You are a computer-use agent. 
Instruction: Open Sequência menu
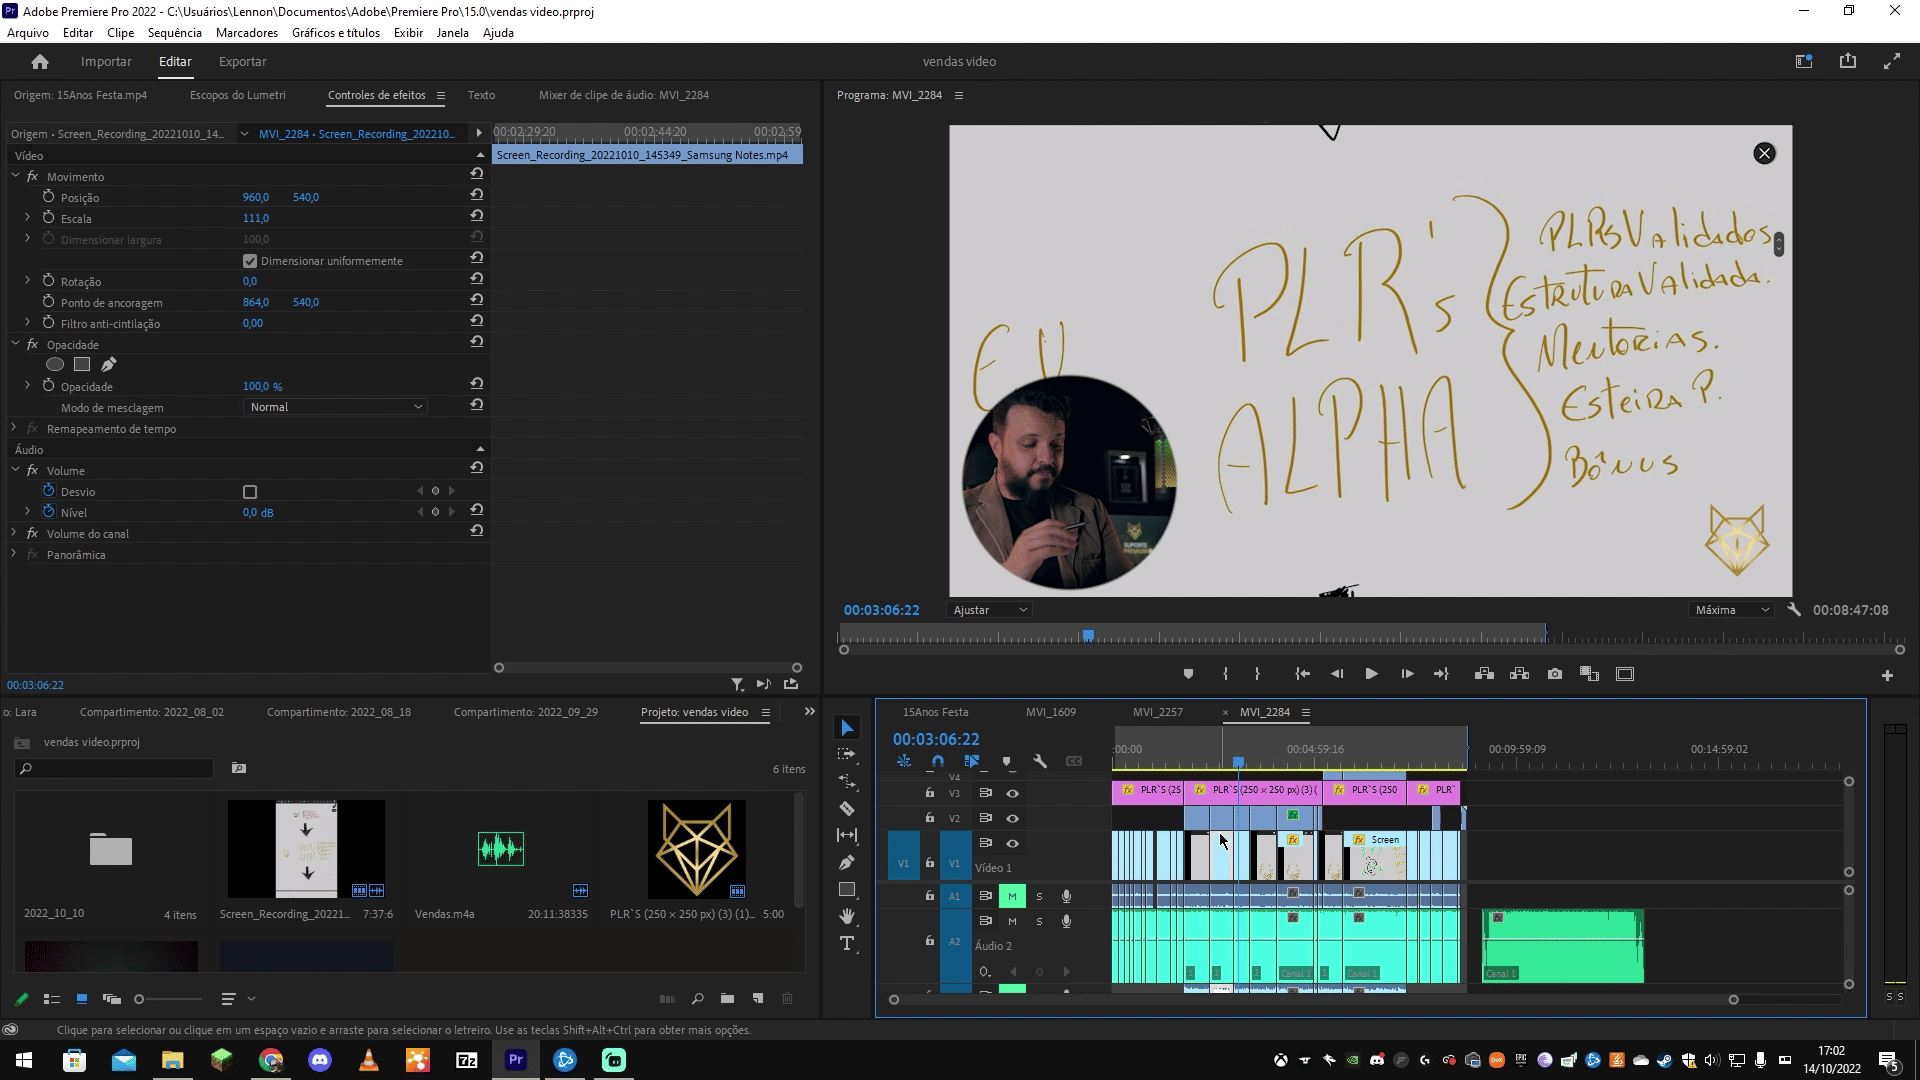click(x=174, y=32)
